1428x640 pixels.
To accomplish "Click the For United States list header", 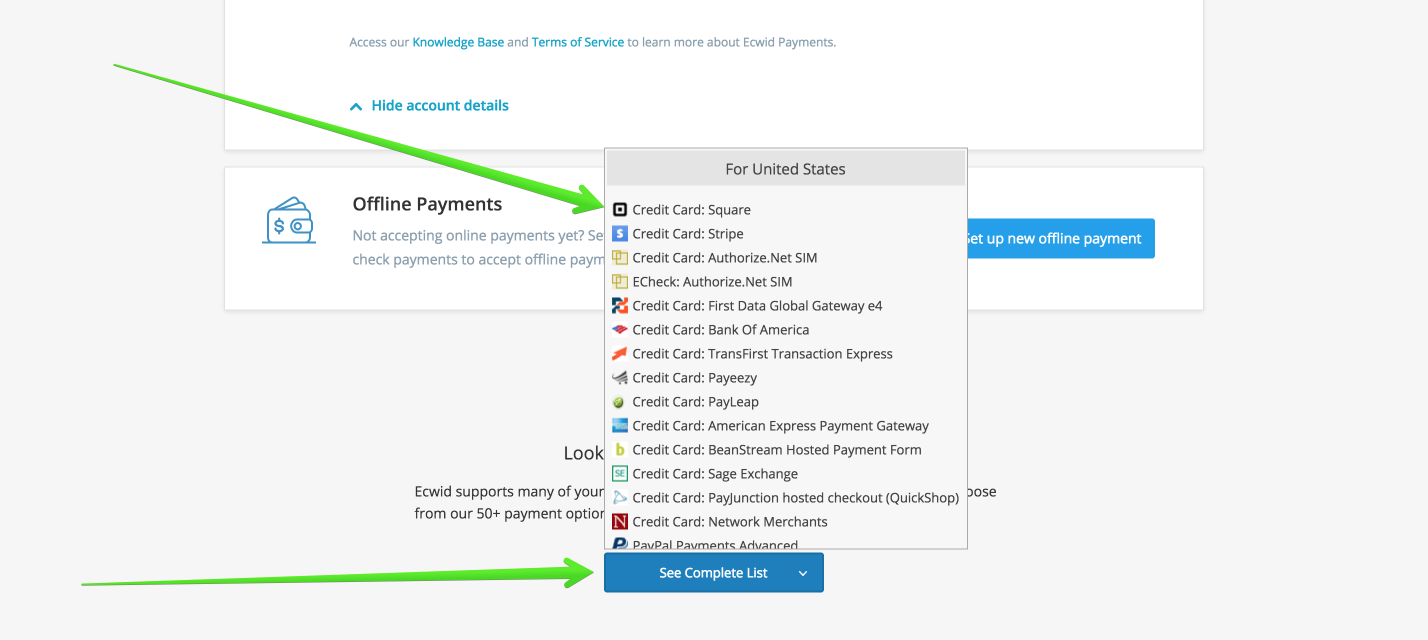I will [786, 169].
